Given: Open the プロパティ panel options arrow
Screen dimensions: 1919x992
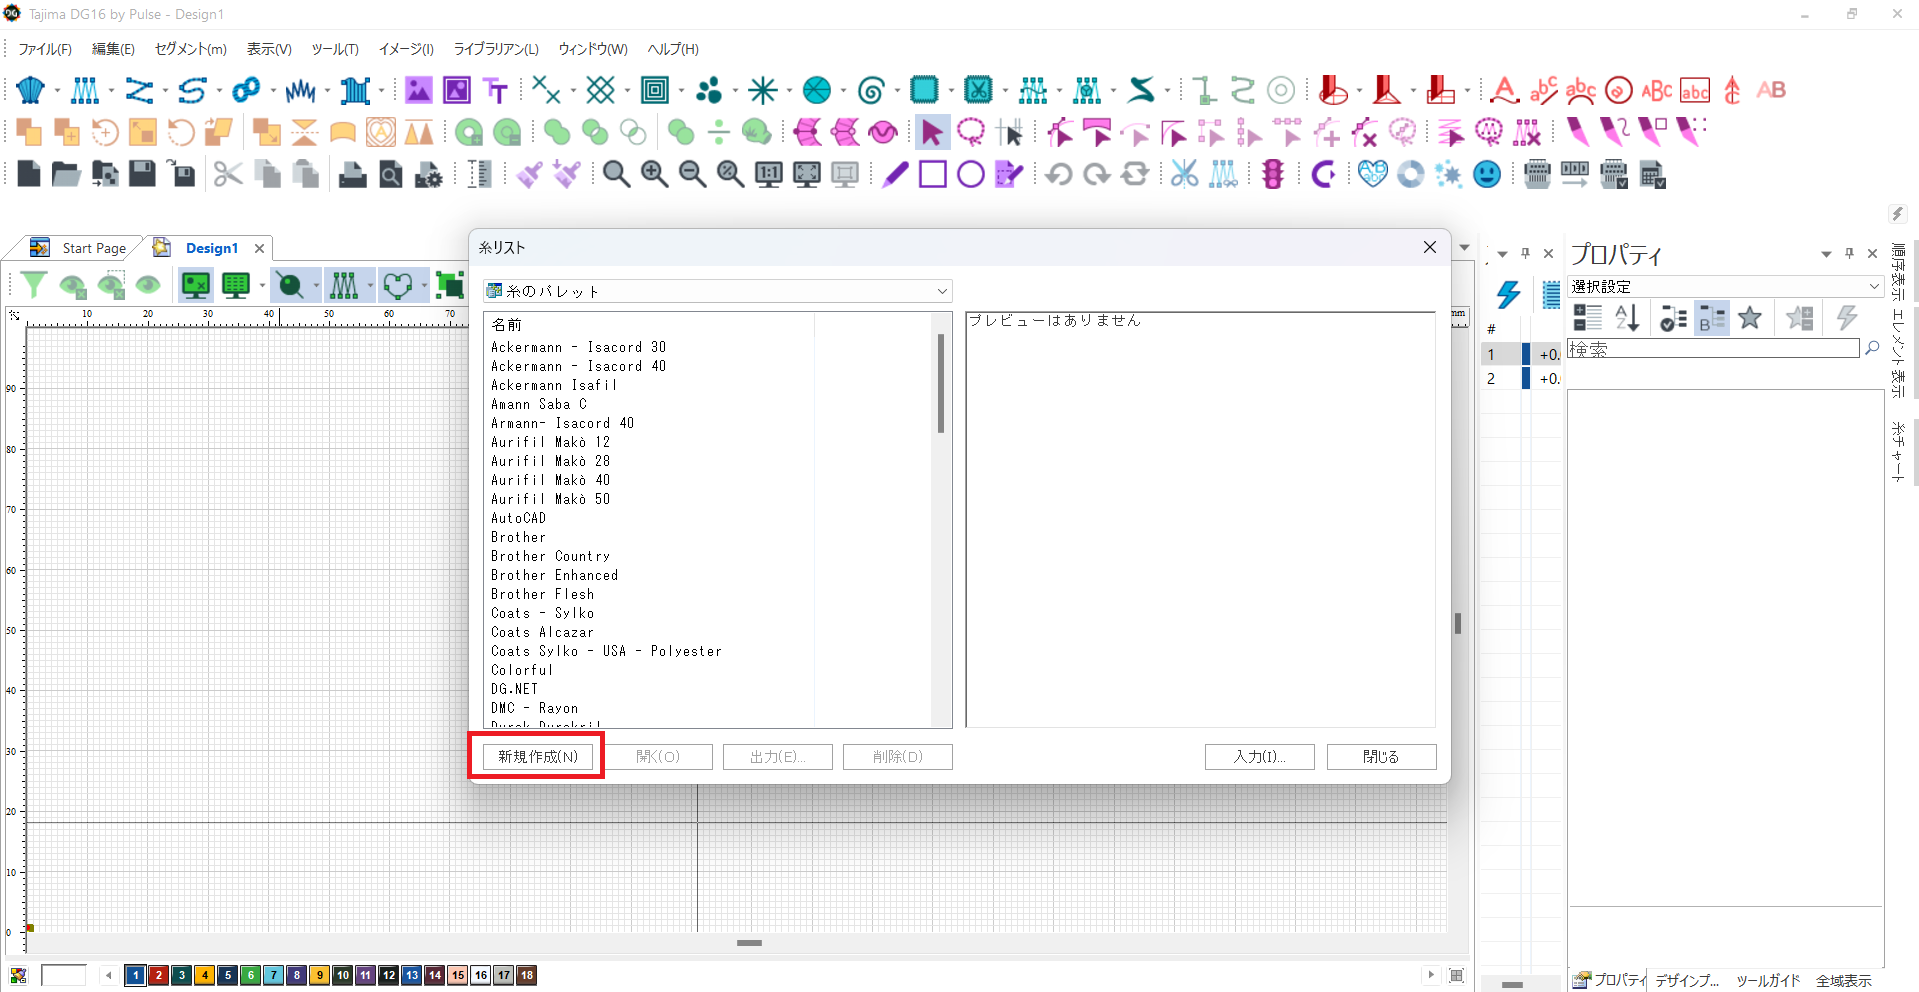Looking at the screenshot, I should point(1826,254).
